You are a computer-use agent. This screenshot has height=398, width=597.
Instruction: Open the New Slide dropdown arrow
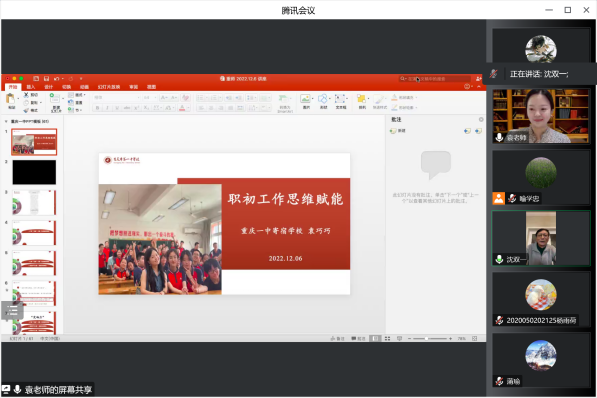point(63,99)
